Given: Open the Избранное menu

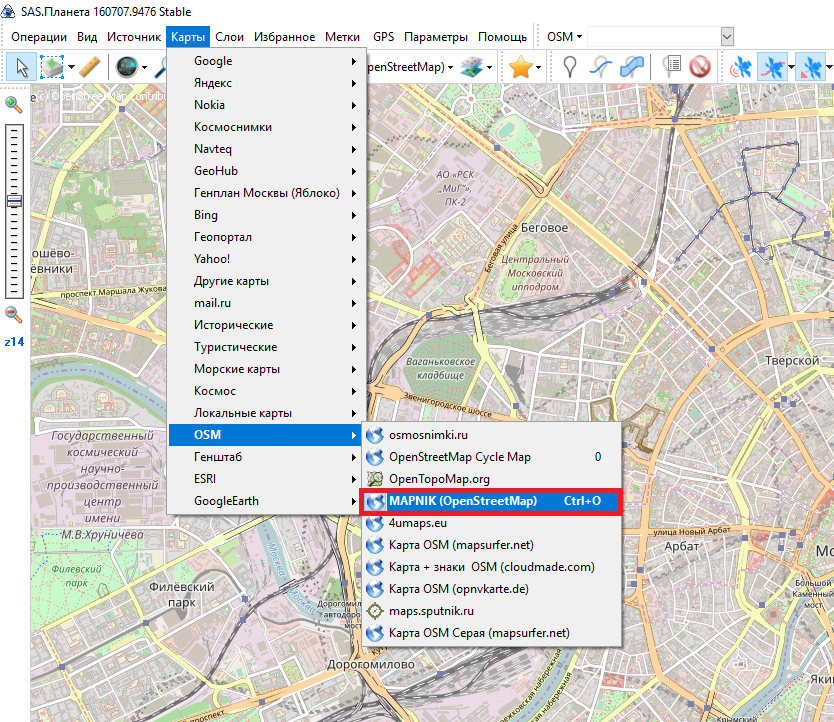Looking at the screenshot, I should 285,37.
